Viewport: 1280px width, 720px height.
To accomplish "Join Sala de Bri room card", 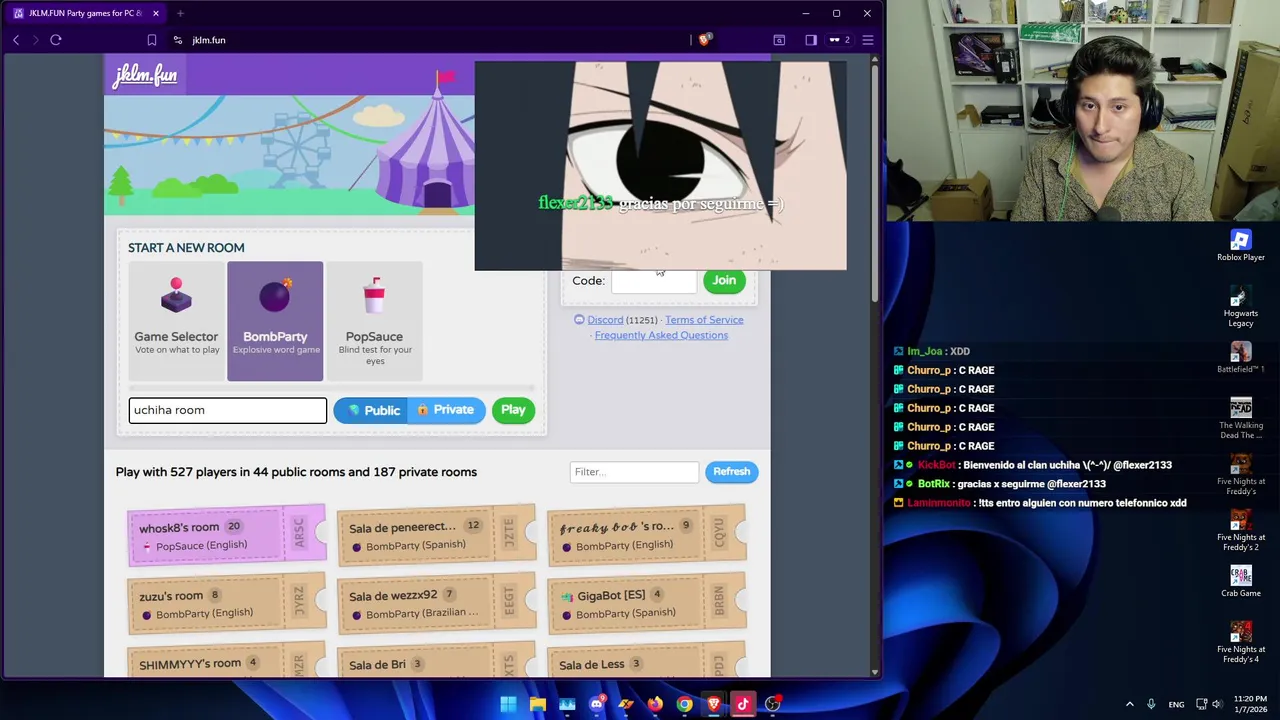I will [436, 660].
